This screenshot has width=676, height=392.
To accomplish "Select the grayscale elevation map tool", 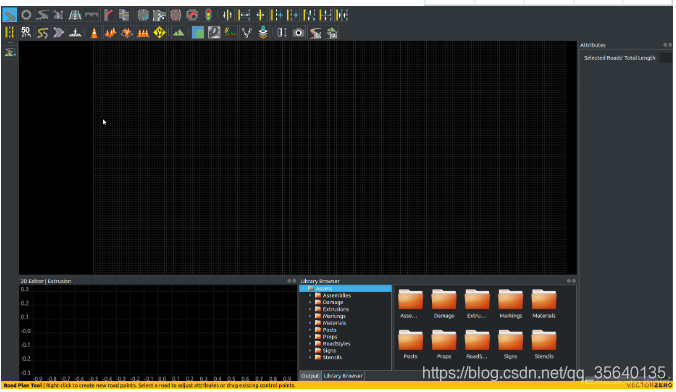I will pos(214,32).
